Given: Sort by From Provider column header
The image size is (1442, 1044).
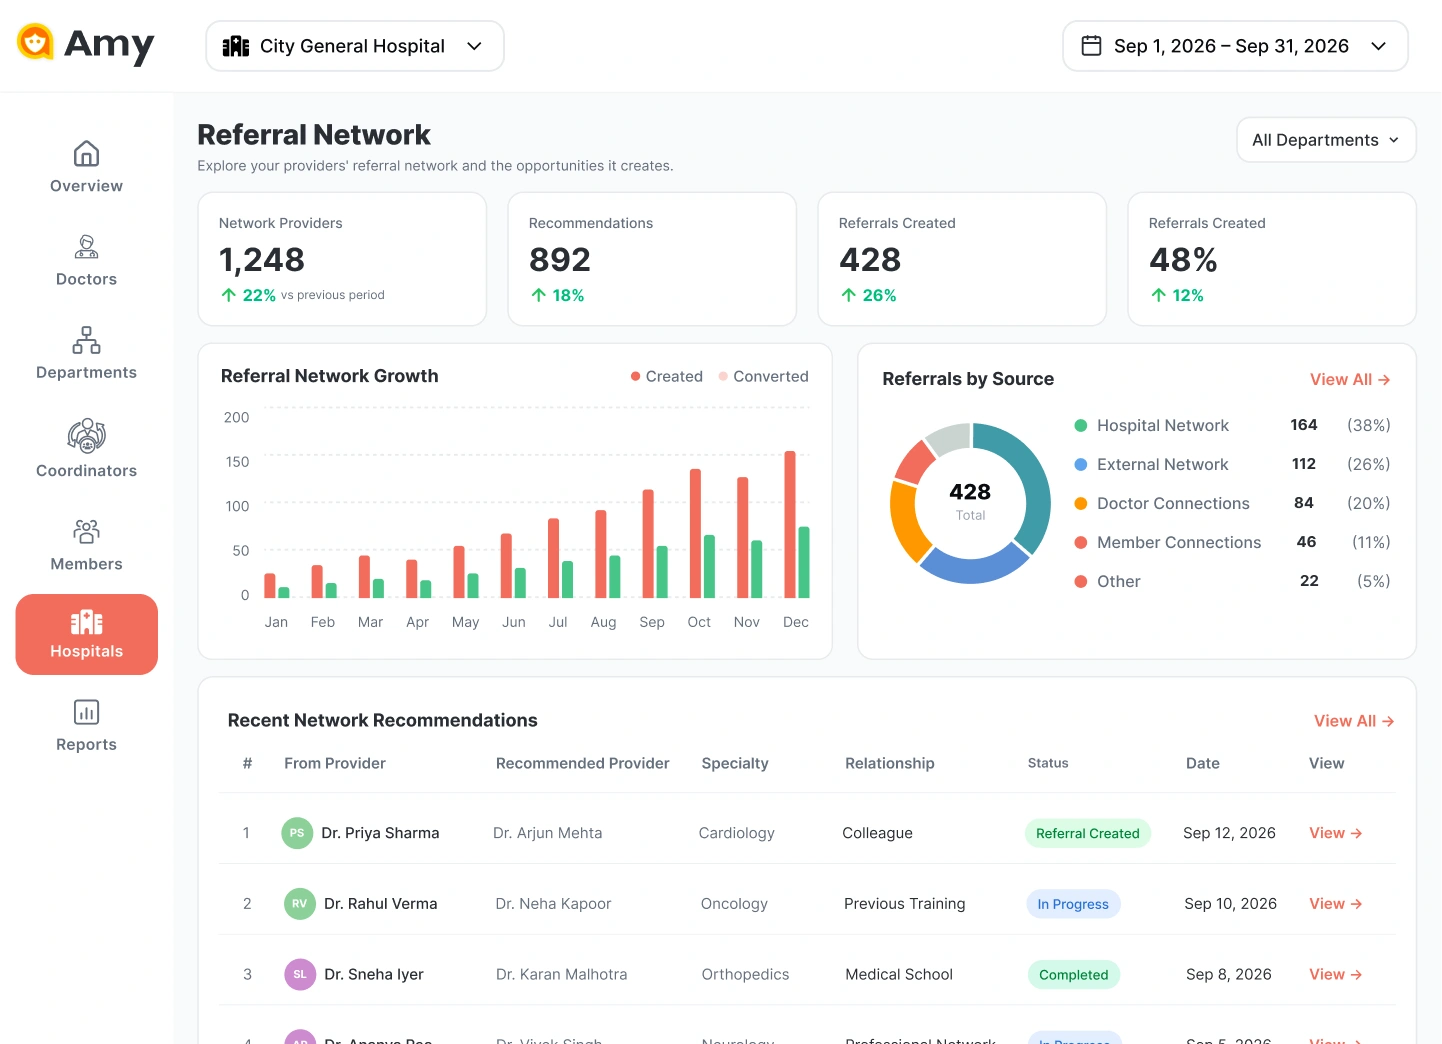Looking at the screenshot, I should 335,763.
